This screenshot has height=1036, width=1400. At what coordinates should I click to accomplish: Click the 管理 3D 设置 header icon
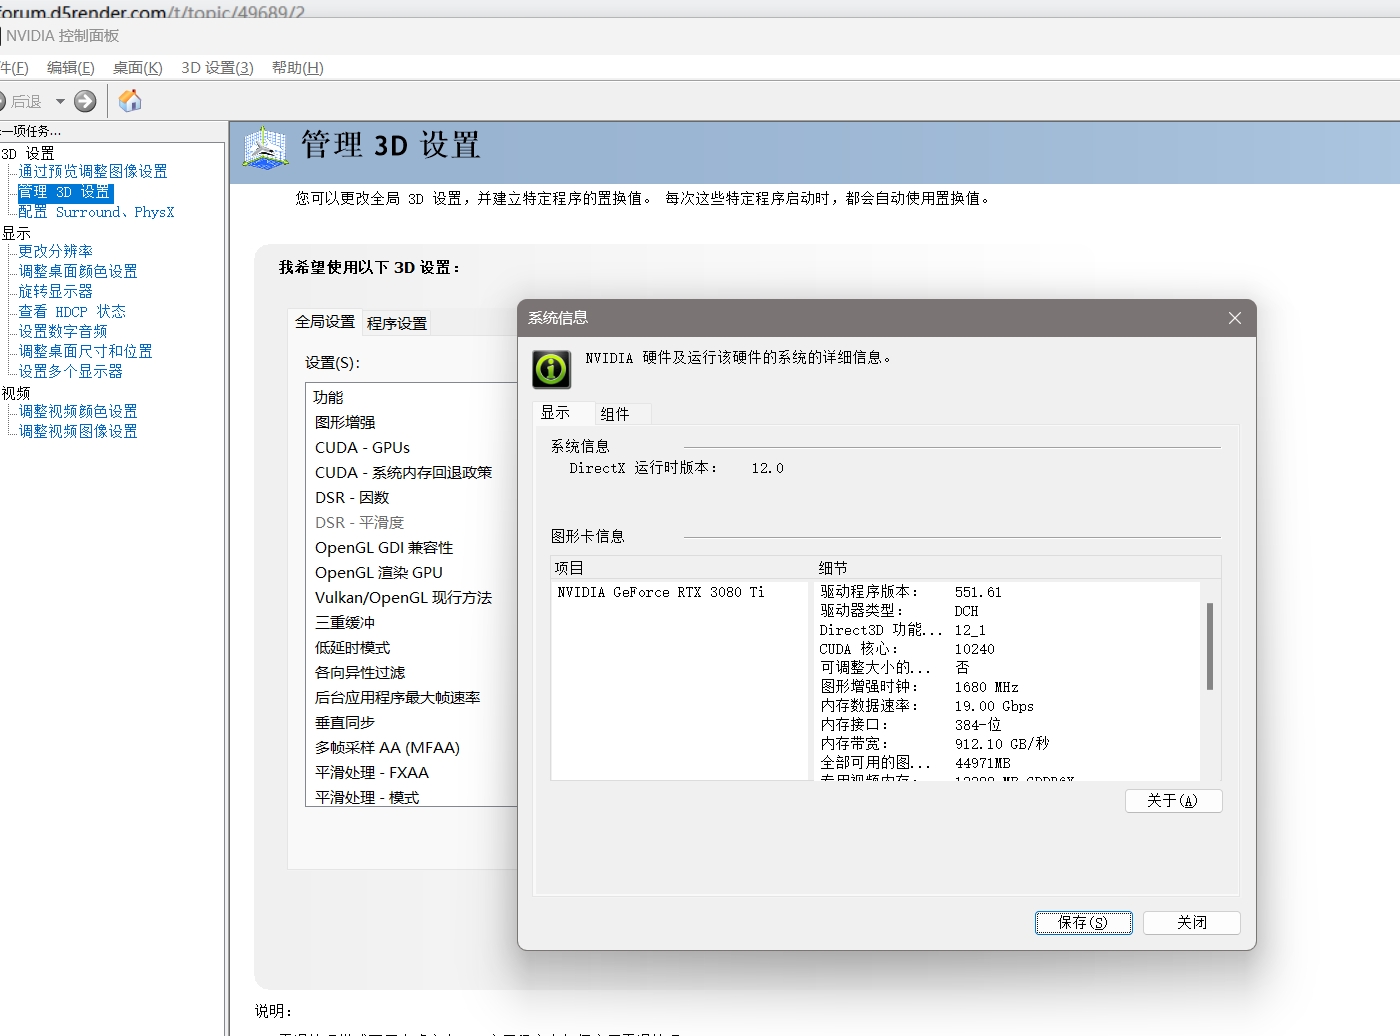coord(265,149)
